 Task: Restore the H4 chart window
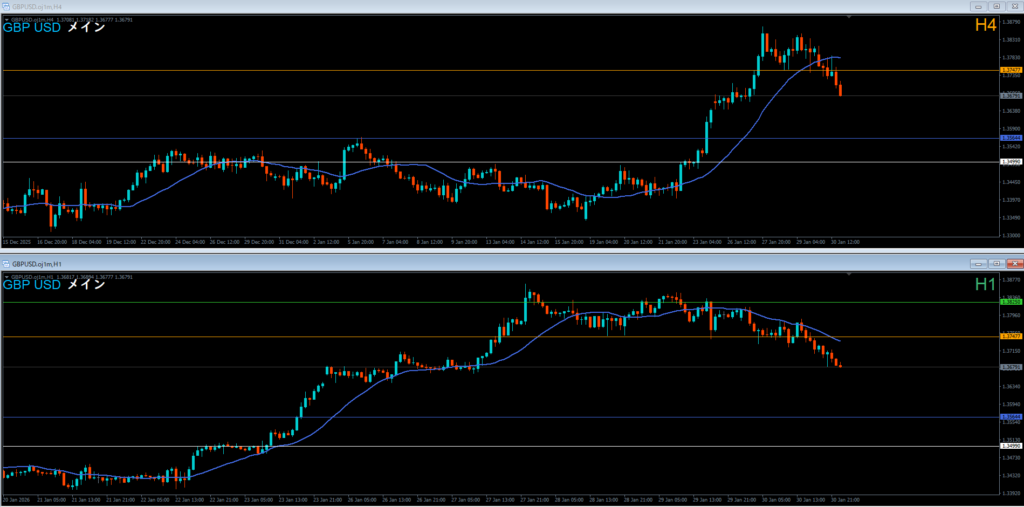(x=996, y=6)
